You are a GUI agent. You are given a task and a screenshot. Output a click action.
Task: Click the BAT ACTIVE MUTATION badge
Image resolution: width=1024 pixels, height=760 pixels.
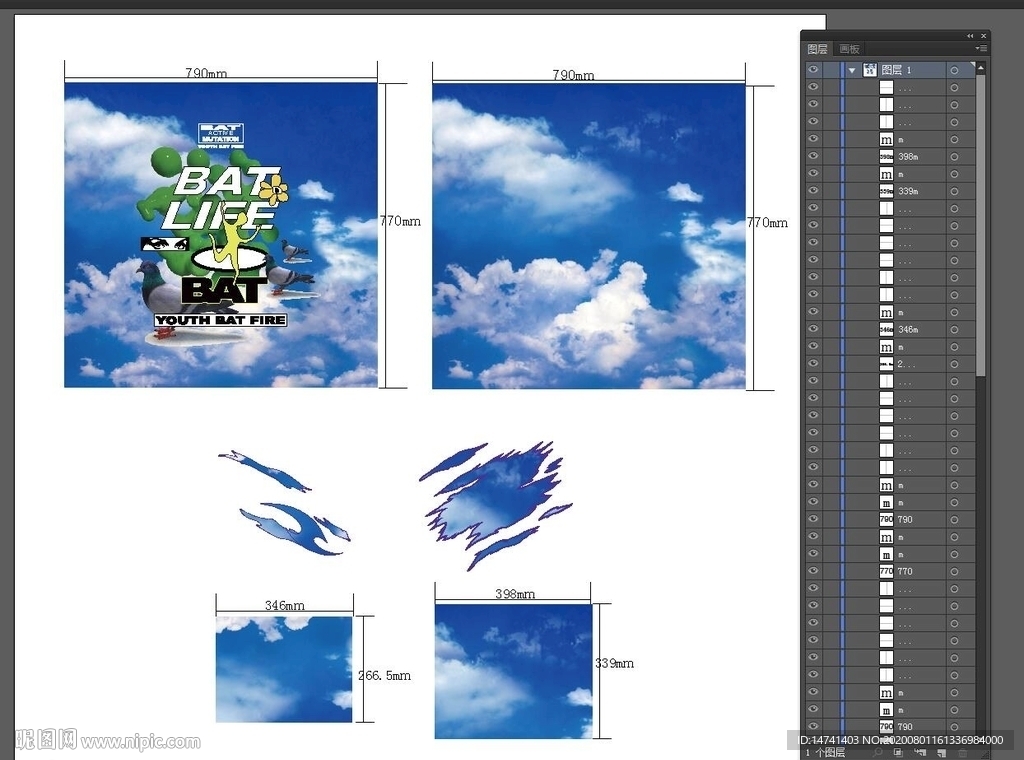click(x=221, y=135)
